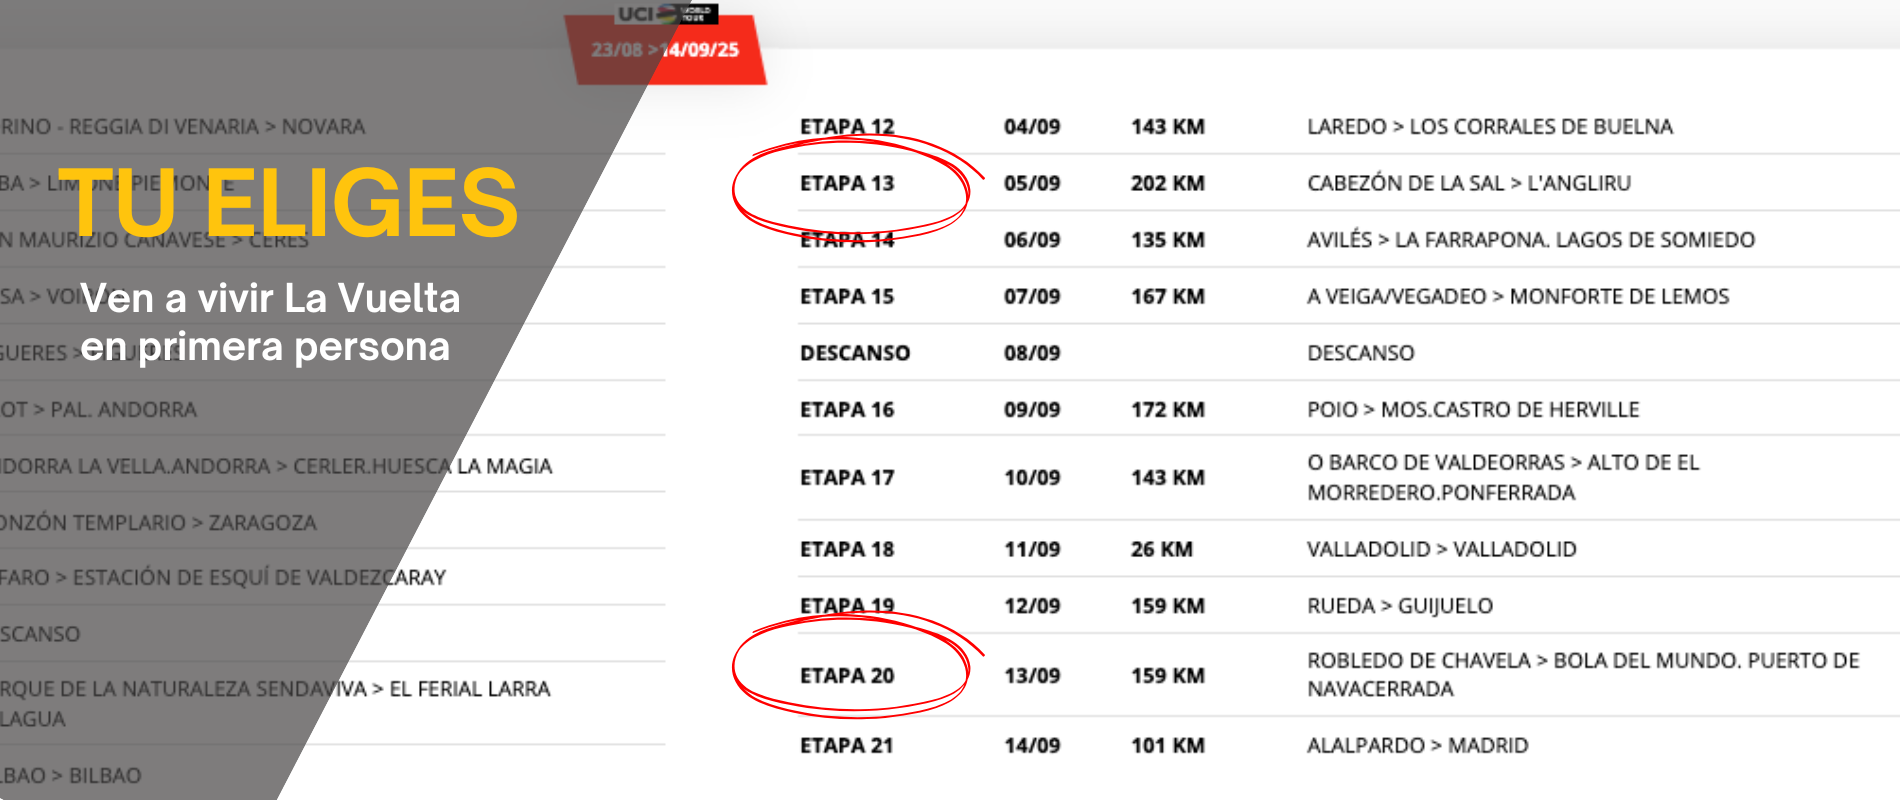The width and height of the screenshot is (1900, 800).
Task: Click the date '05/09'
Action: [x=1032, y=184]
